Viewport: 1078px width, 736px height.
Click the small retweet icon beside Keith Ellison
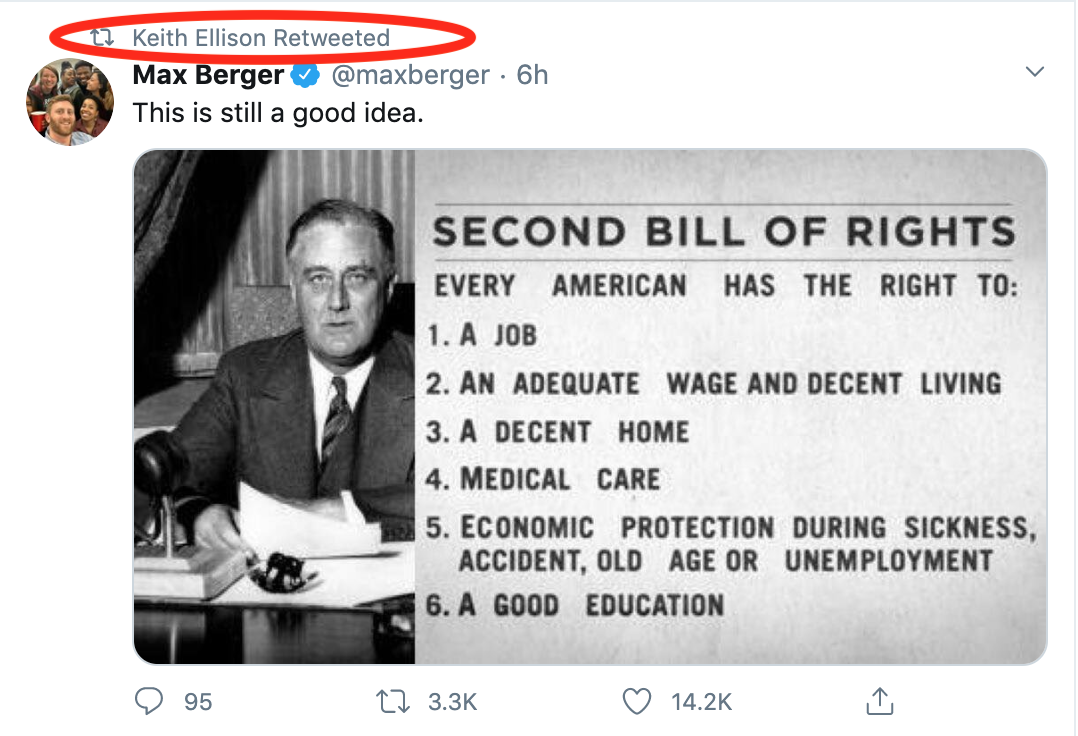(103, 38)
